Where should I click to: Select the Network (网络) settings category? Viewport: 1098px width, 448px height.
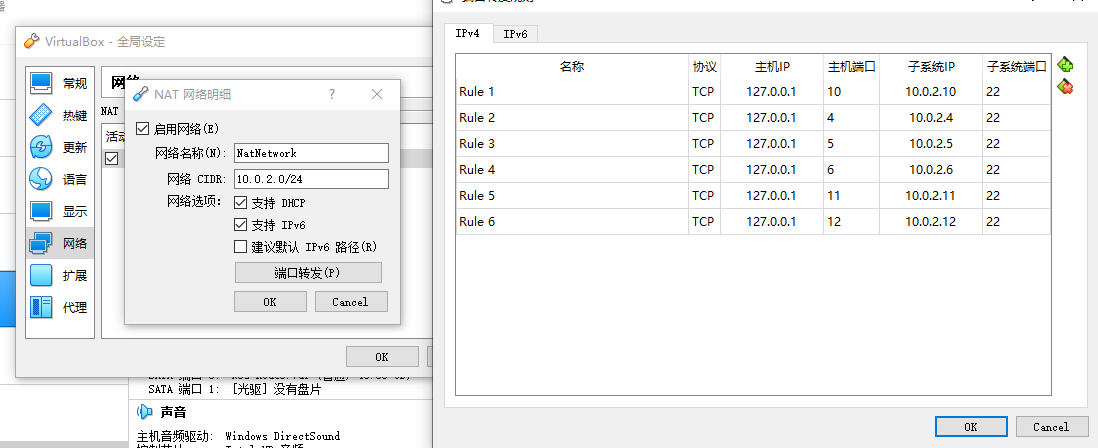coord(60,244)
